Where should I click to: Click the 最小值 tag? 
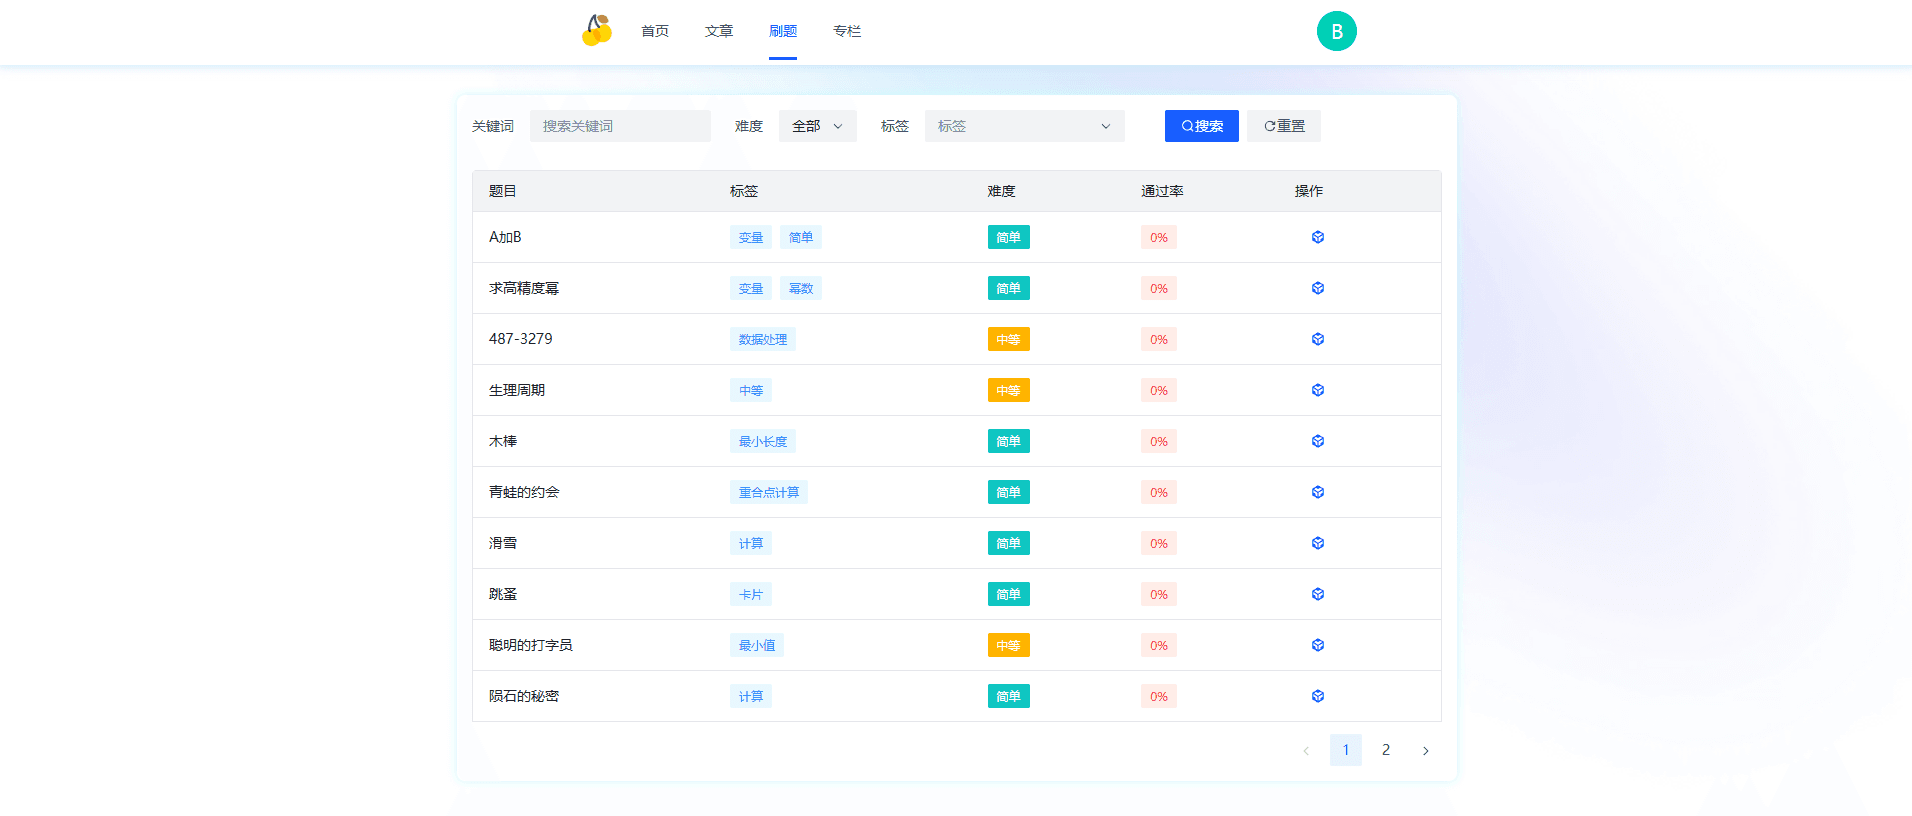757,645
